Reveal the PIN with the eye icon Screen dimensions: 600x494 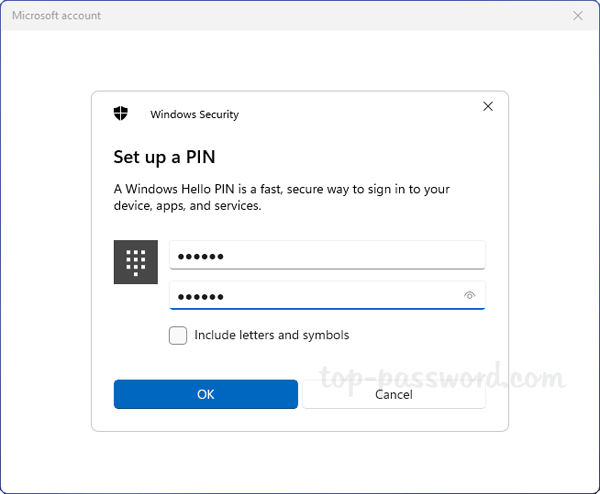470,296
